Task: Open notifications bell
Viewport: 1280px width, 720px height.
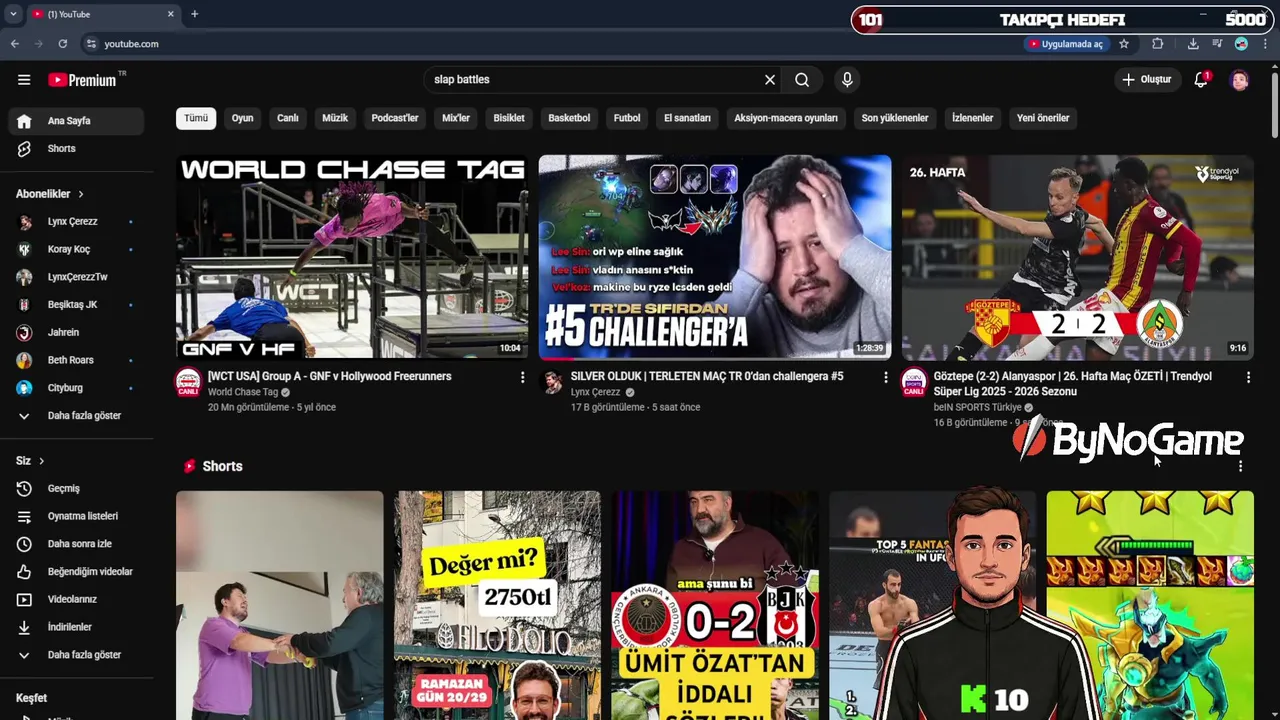Action: pos(1201,80)
